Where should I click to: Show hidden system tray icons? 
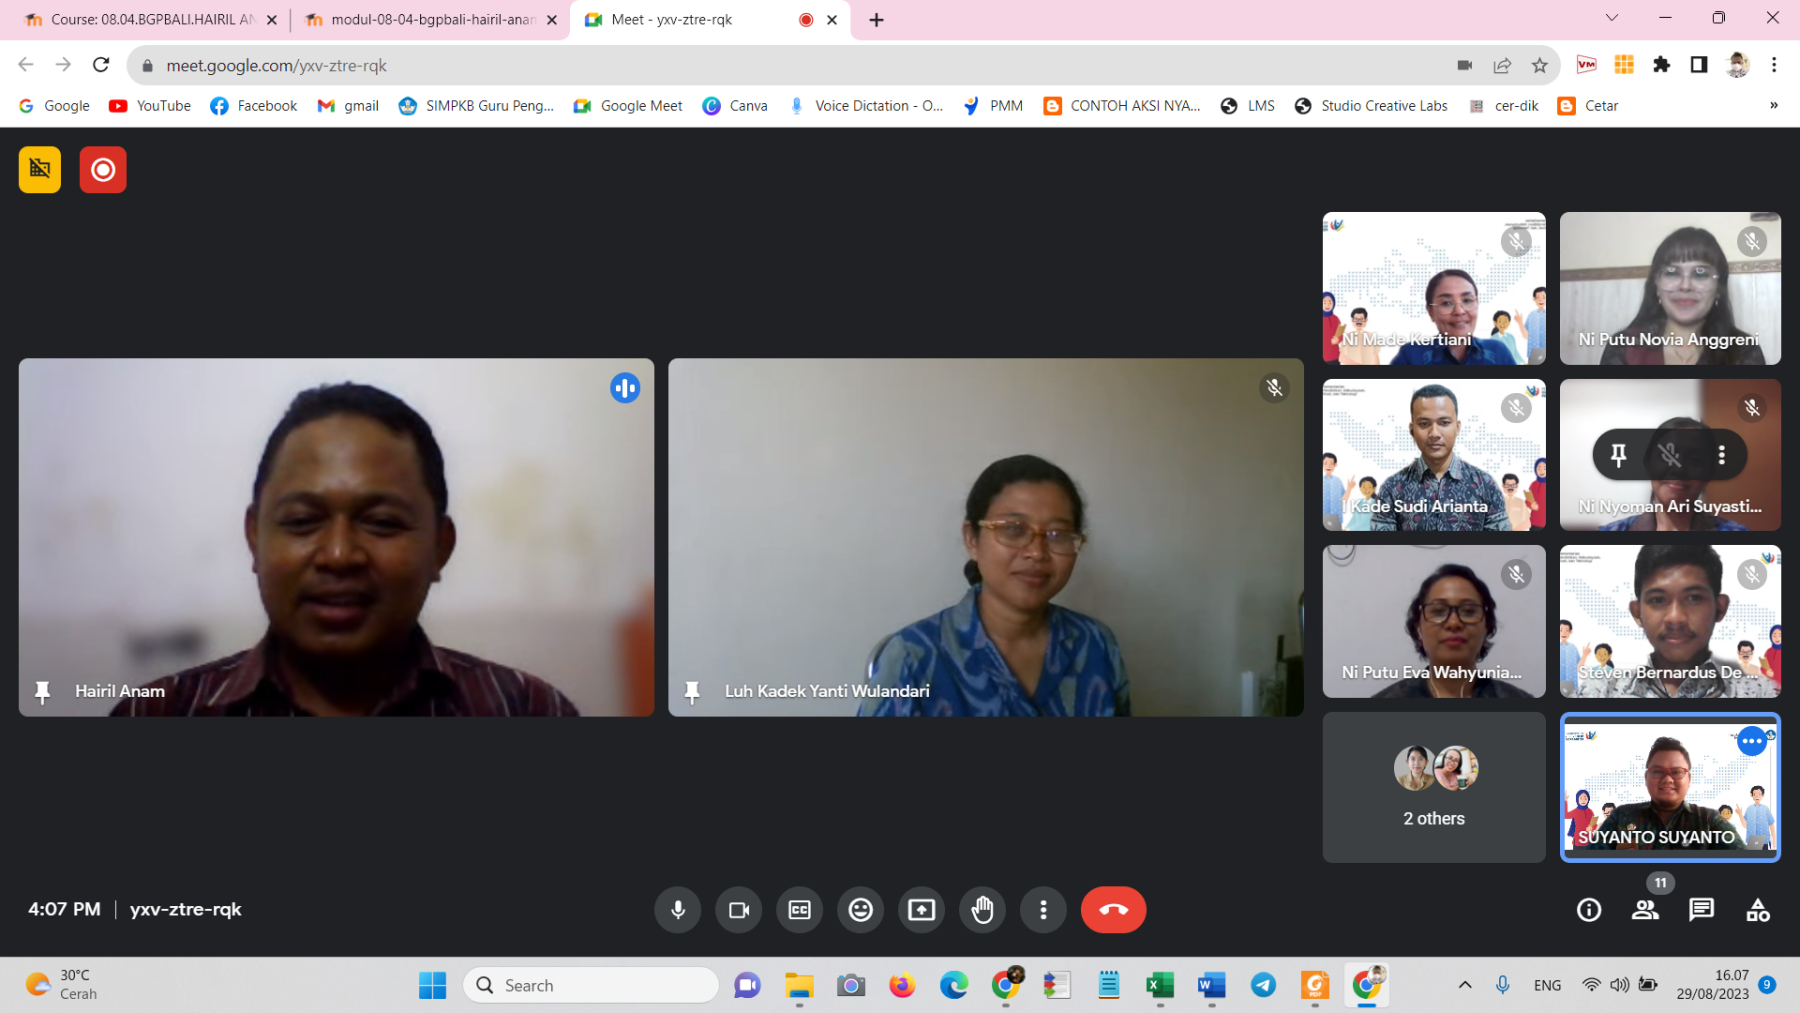1465,985
